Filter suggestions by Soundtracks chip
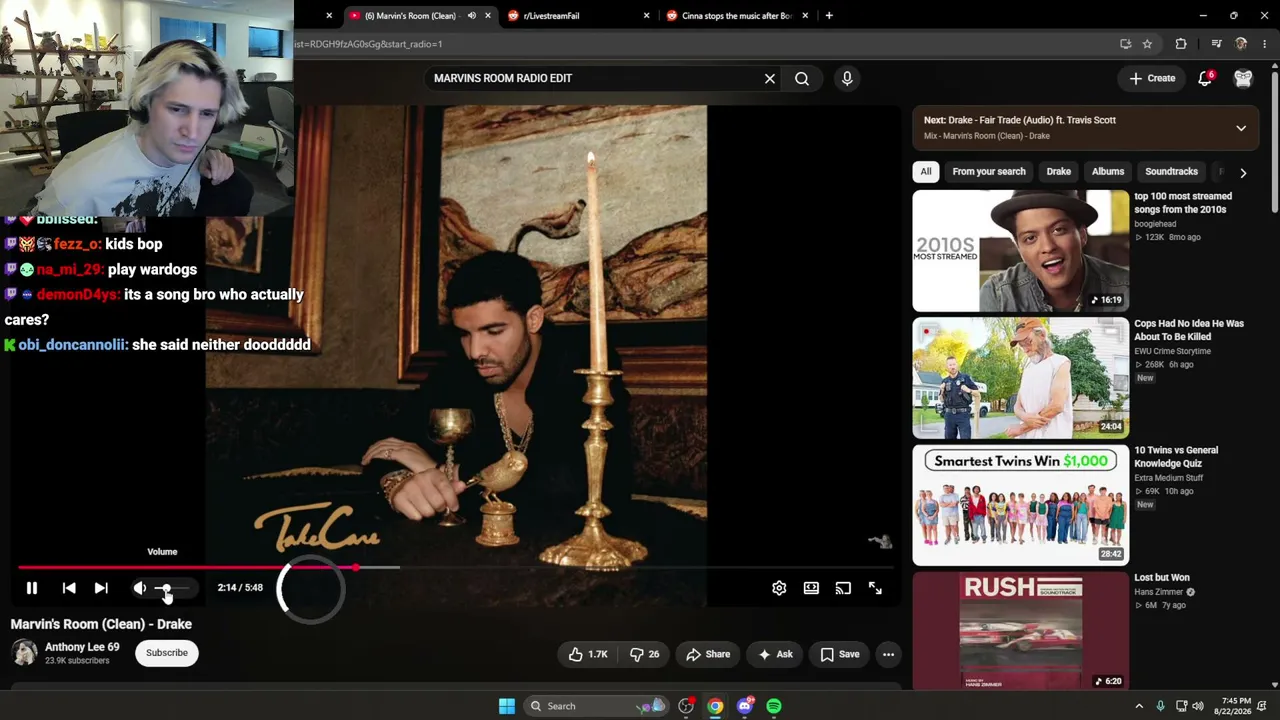Viewport: 1280px width, 720px height. point(1171,172)
